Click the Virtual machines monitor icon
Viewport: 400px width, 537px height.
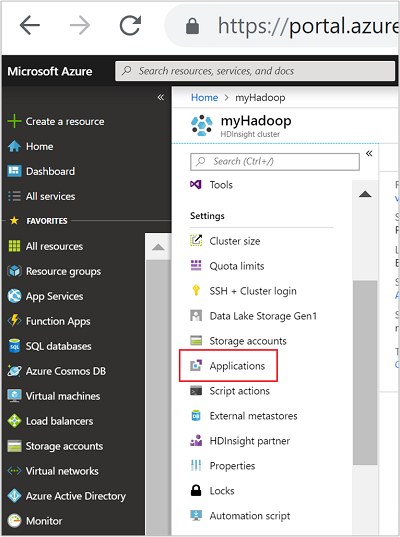tap(14, 396)
